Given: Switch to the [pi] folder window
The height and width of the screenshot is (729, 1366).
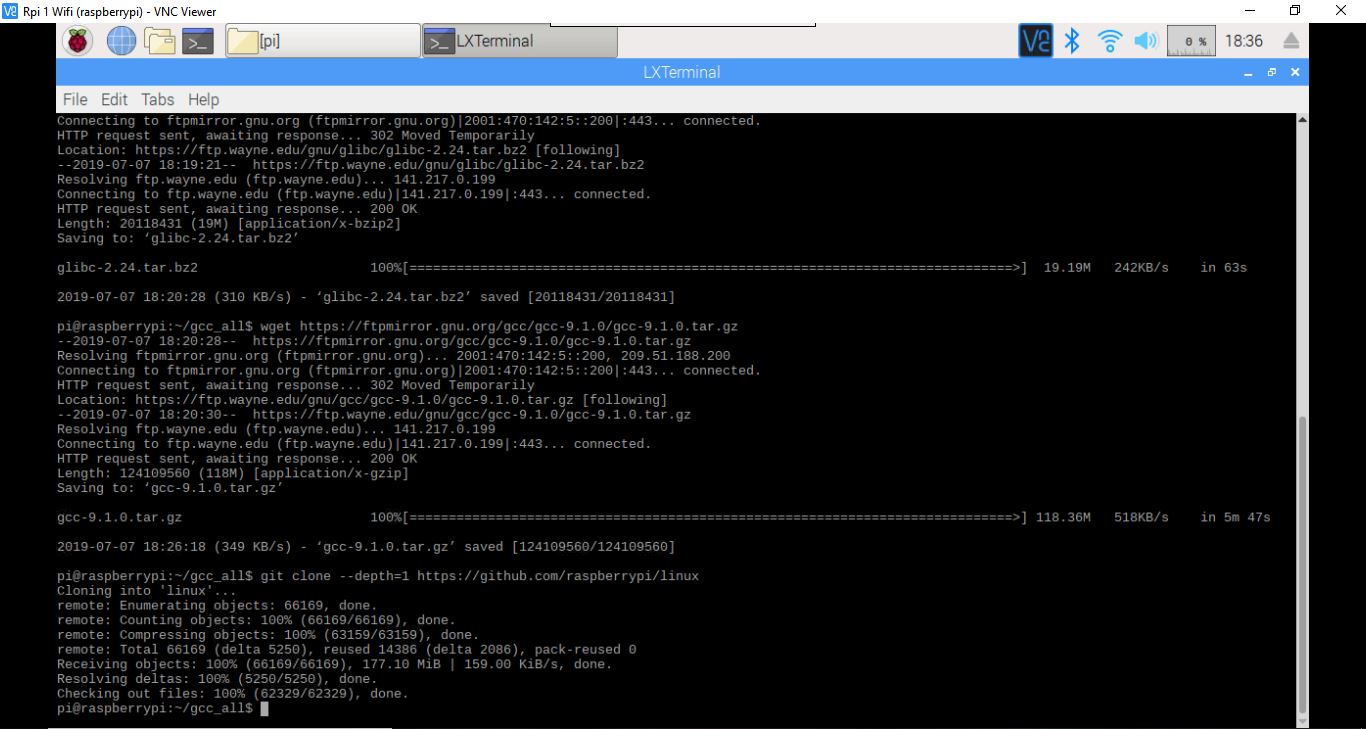Looking at the screenshot, I should click(322, 41).
